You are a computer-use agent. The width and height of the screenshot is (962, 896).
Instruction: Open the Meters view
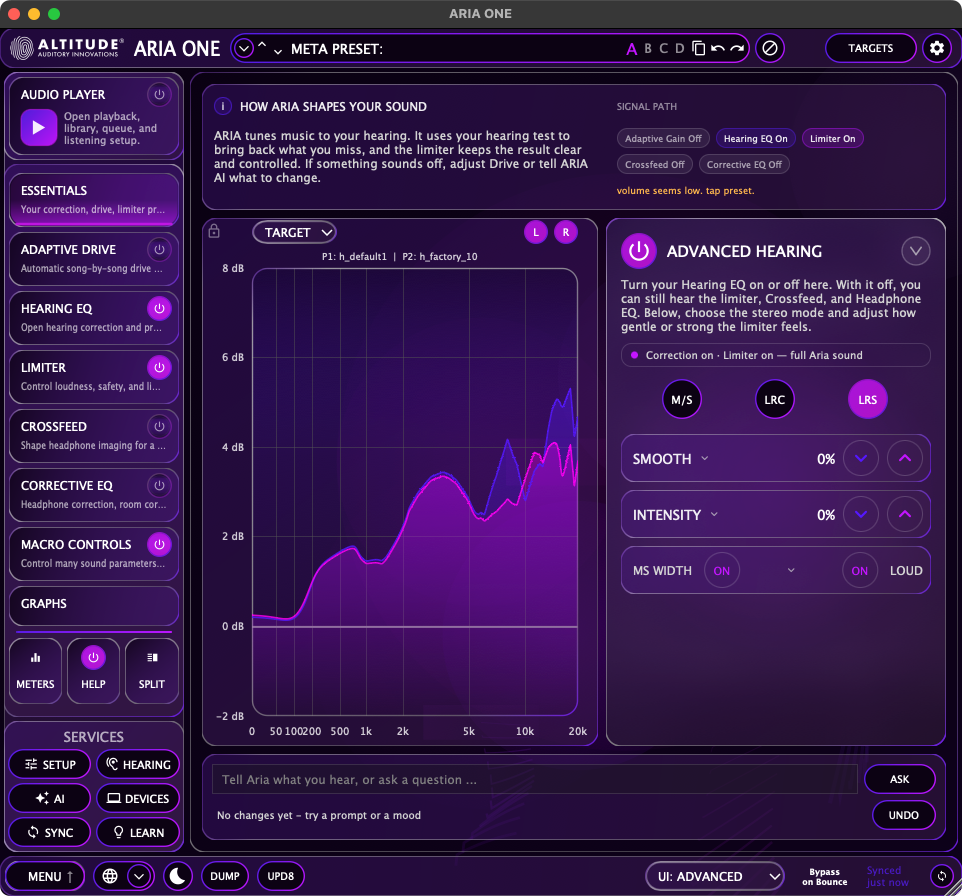click(36, 670)
